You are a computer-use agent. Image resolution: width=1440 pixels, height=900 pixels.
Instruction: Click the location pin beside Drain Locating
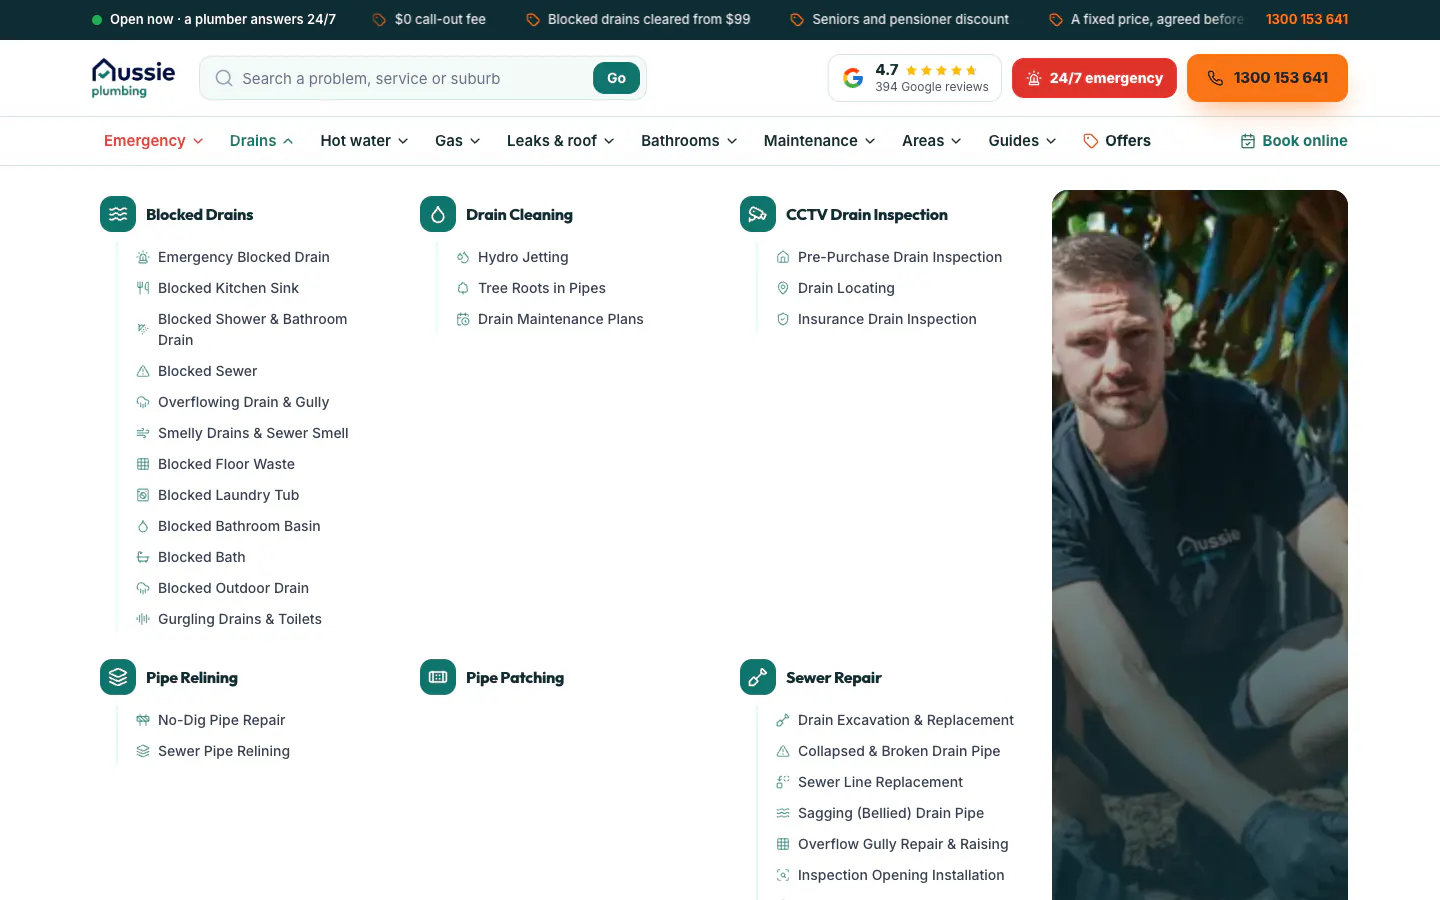pos(783,288)
